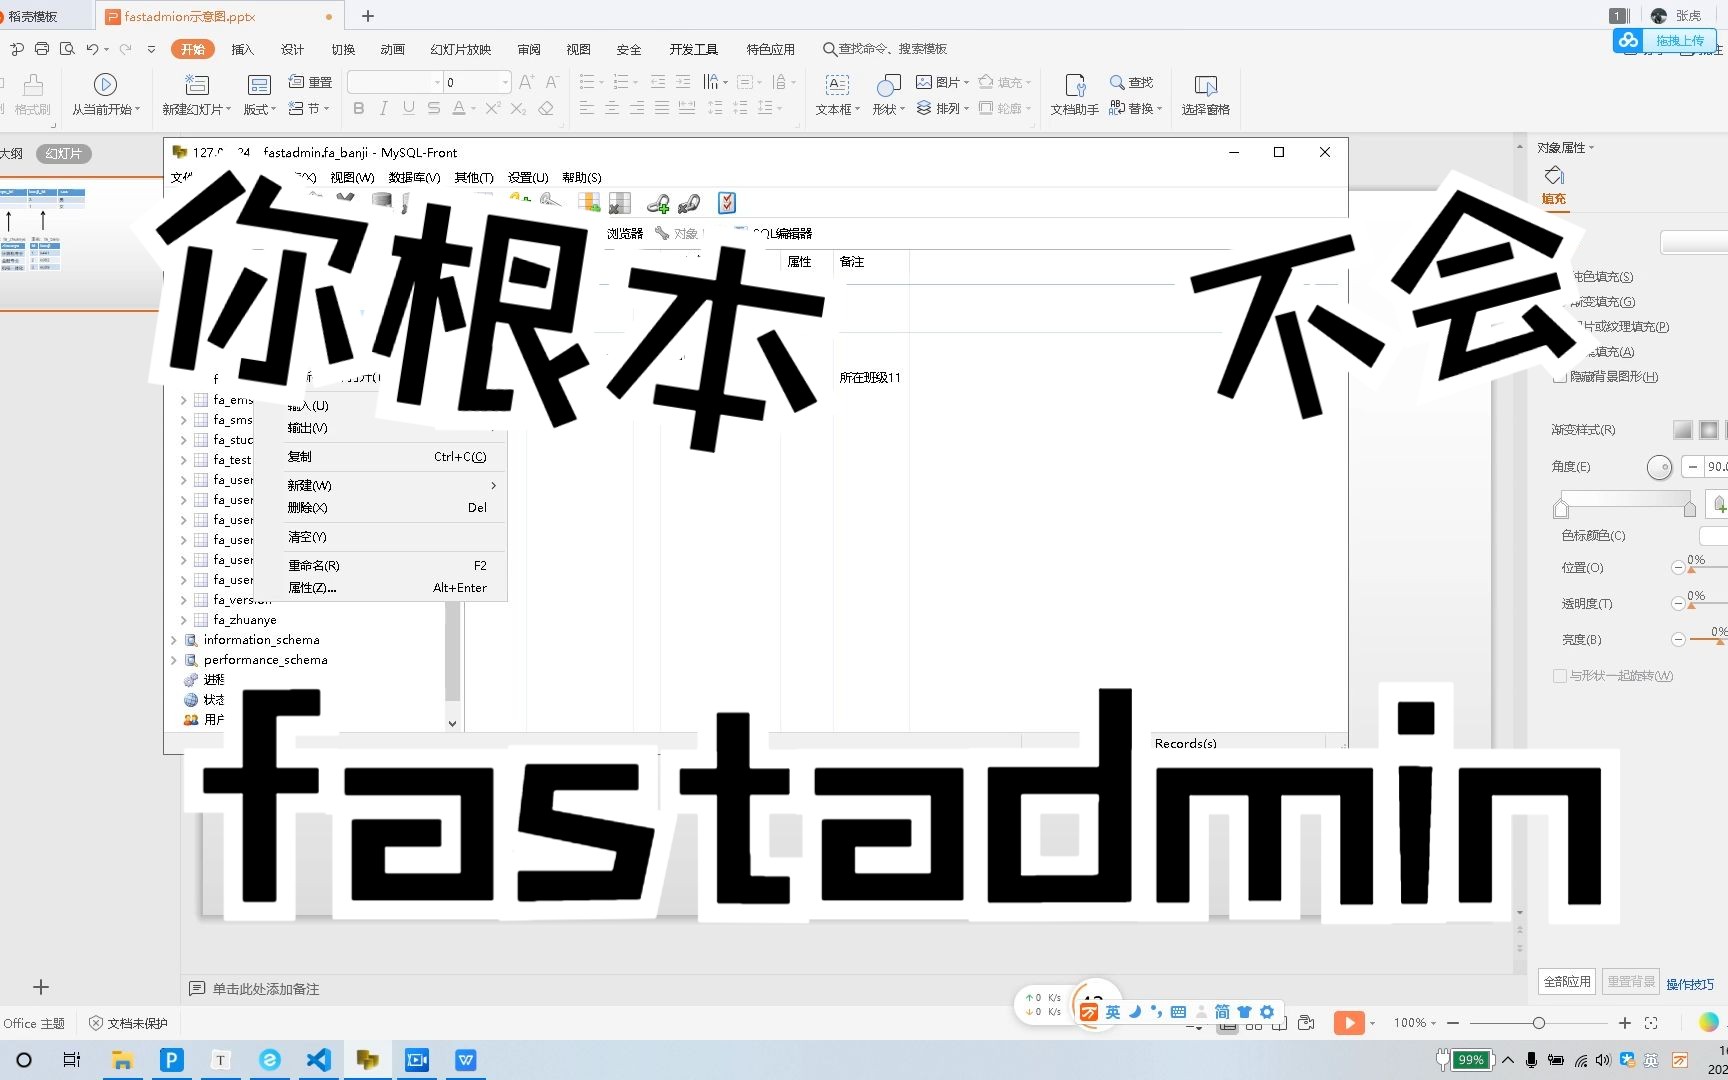Click the document assistant (文档助手) icon
Image resolution: width=1728 pixels, height=1080 pixels.
[1074, 85]
